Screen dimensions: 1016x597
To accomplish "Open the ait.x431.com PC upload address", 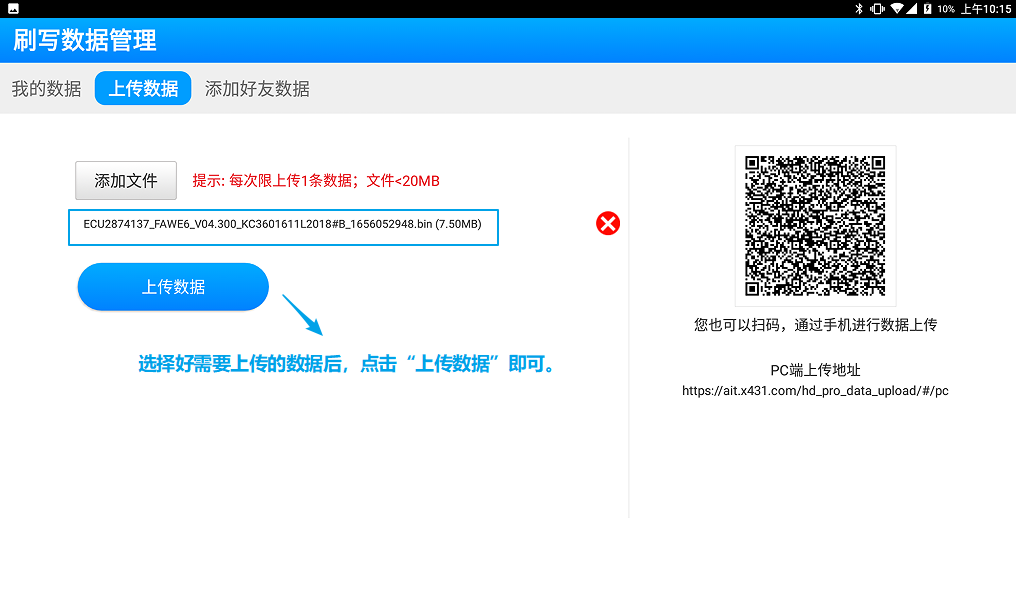I will click(815, 391).
